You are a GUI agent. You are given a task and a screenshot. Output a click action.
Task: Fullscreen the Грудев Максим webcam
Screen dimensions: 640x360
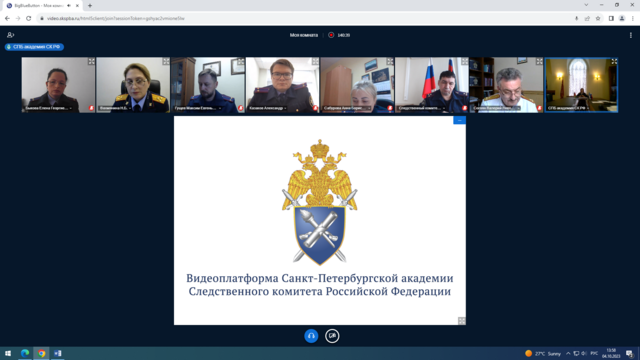coord(241,62)
